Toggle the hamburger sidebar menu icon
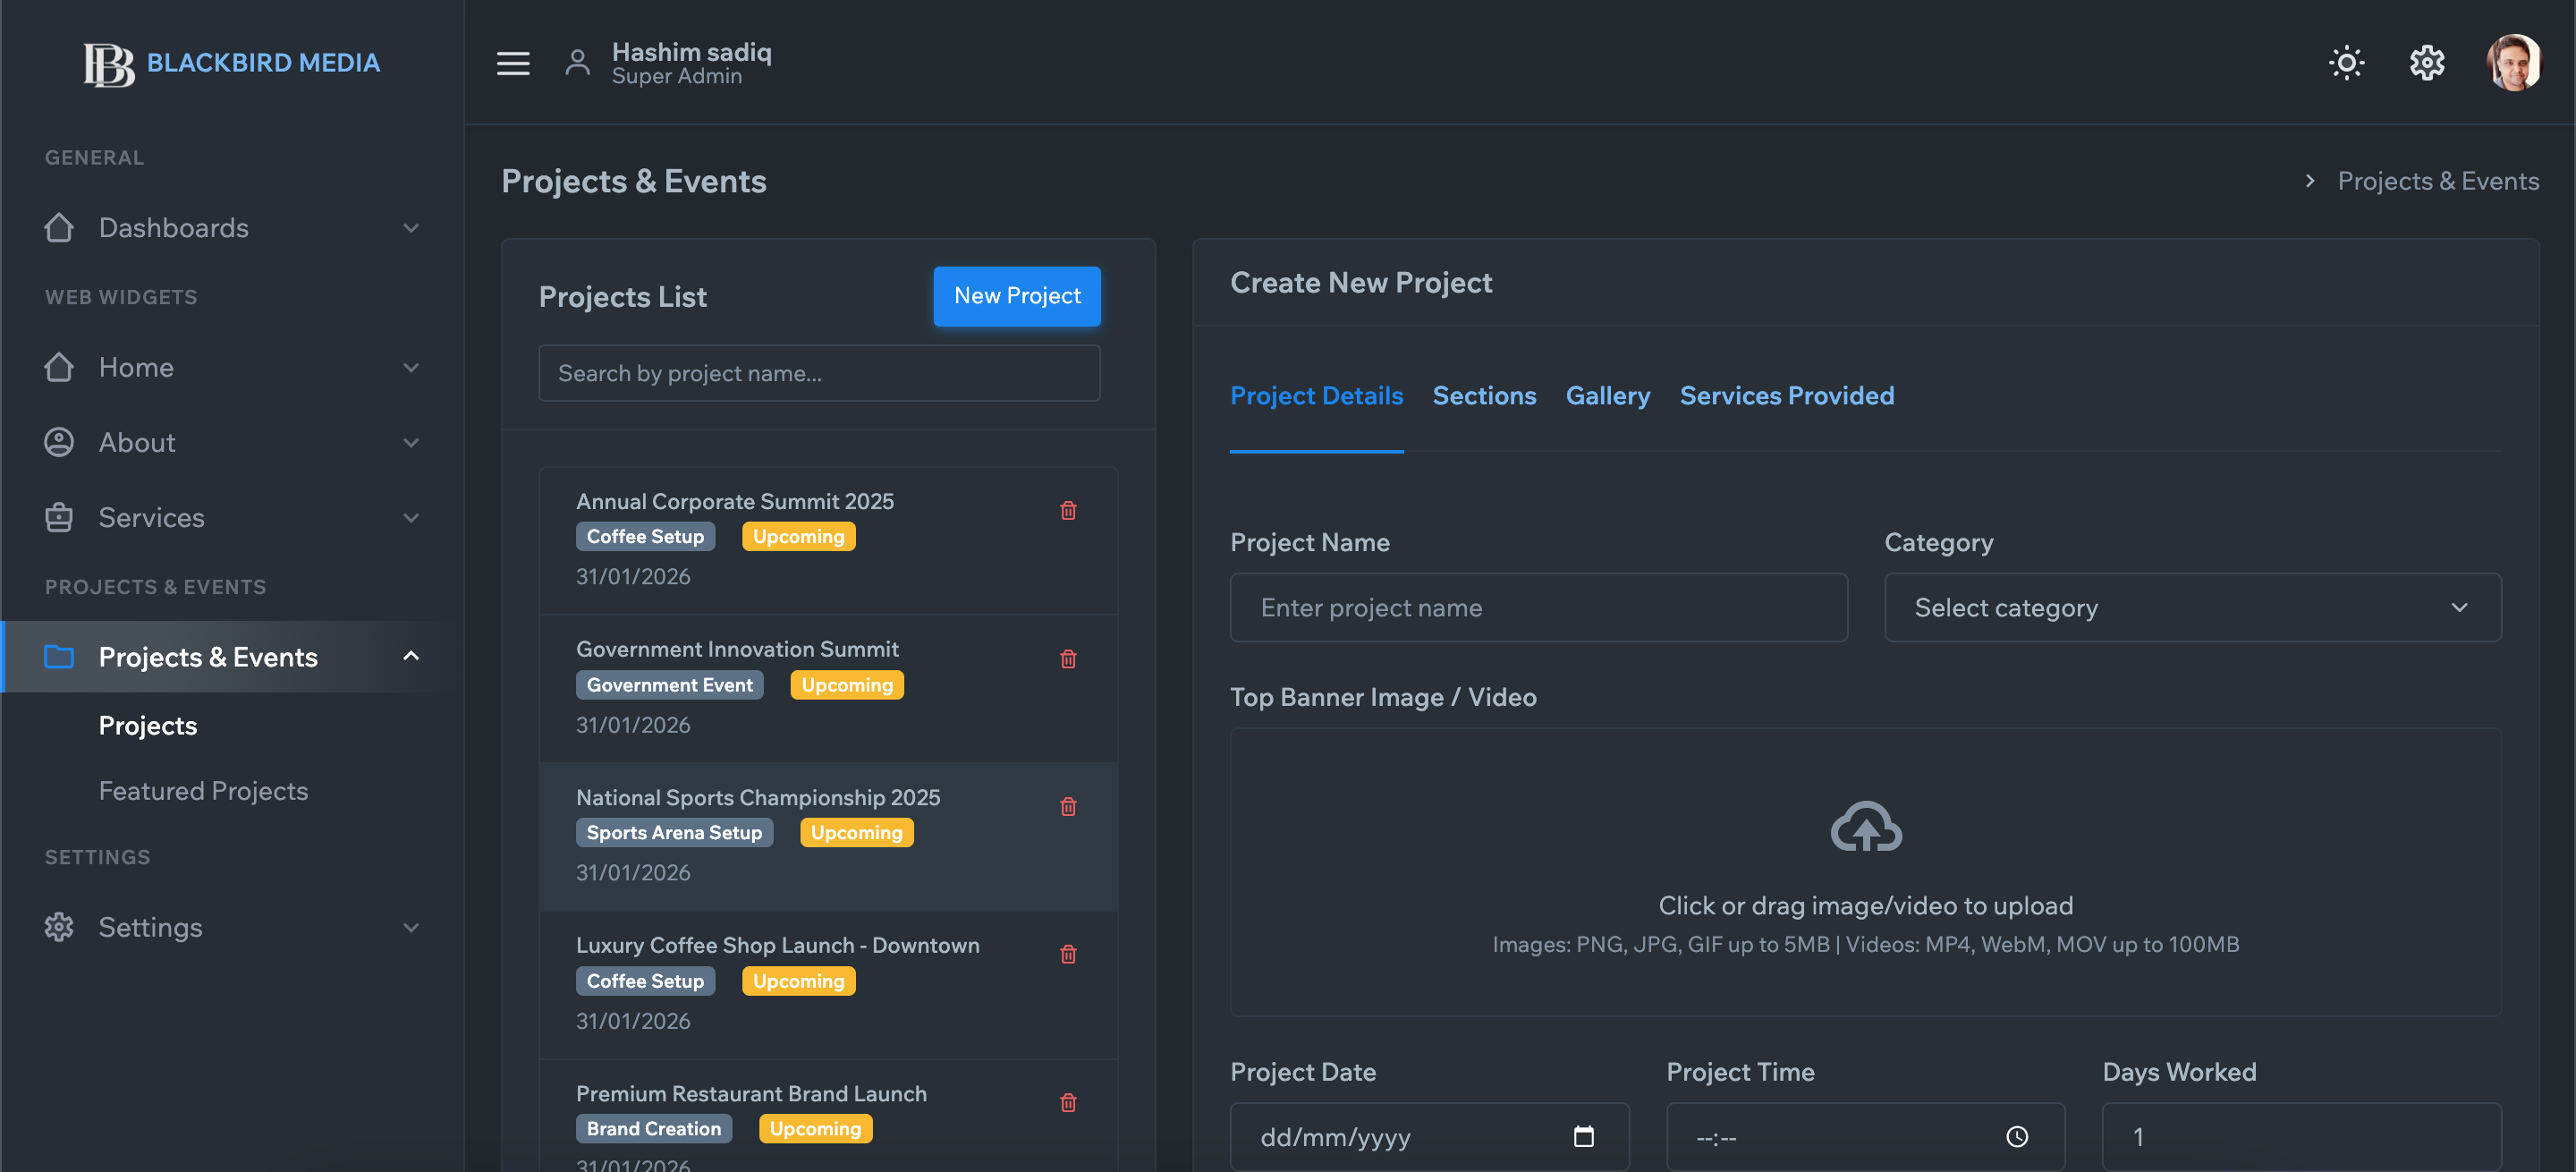Image resolution: width=2576 pixels, height=1172 pixels. tap(513, 63)
